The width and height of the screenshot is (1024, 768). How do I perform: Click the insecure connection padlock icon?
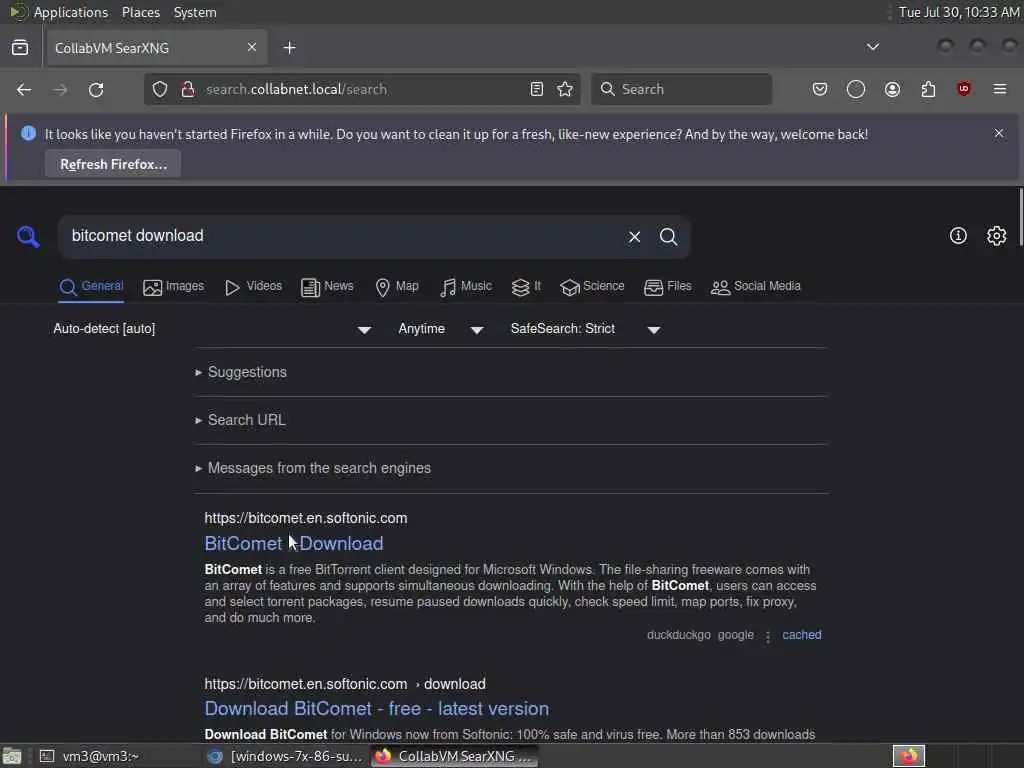click(x=188, y=89)
